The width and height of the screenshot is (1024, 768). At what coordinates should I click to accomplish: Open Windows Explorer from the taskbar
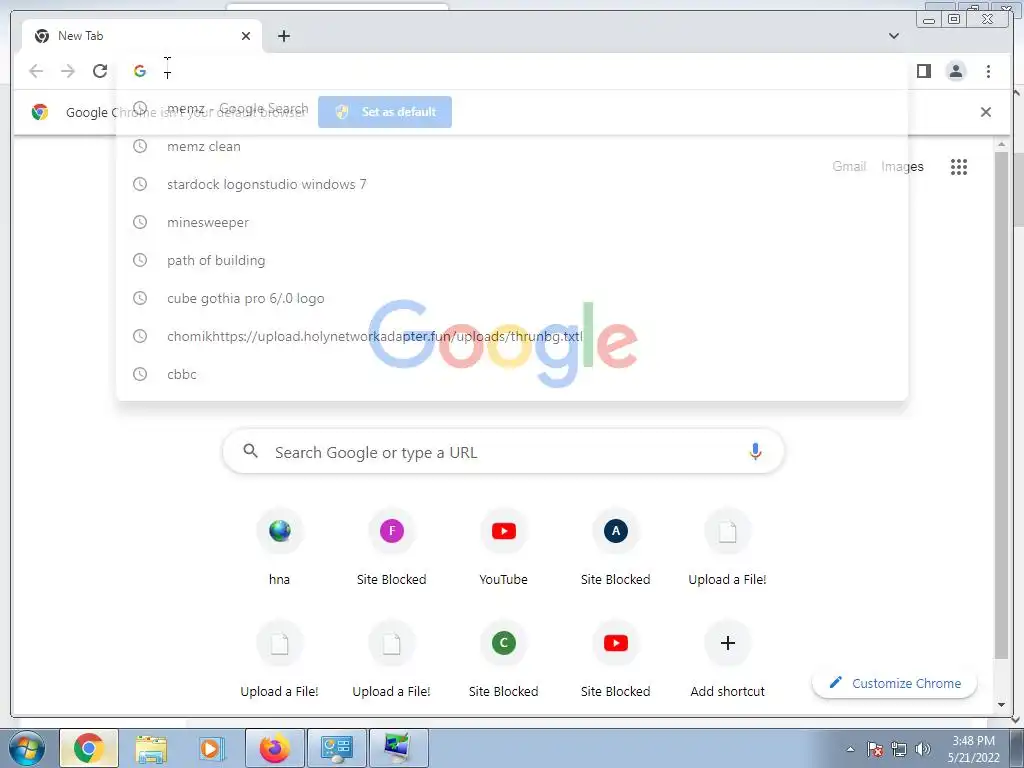151,748
